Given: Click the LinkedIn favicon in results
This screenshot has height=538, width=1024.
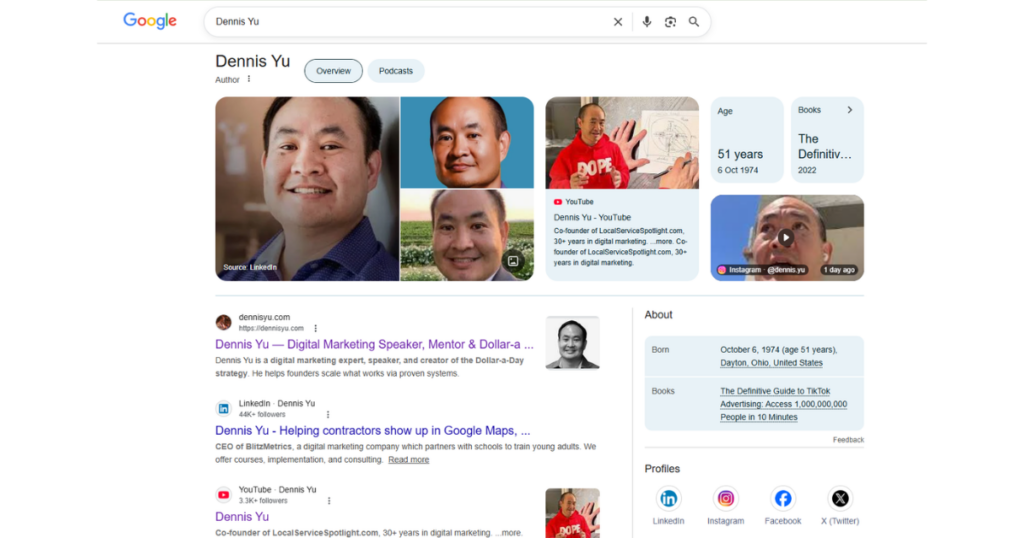Looking at the screenshot, I should (x=223, y=409).
